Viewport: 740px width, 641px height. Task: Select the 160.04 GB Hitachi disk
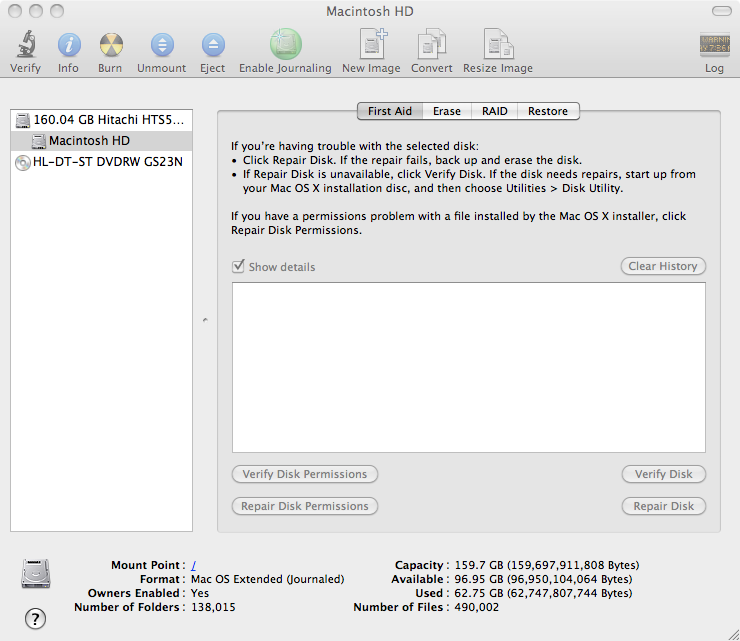pyautogui.click(x=101, y=120)
